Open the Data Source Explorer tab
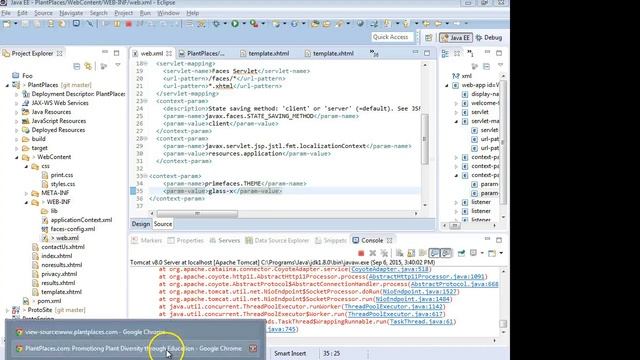Viewport: 640px width, 360px height. pyautogui.click(x=277, y=240)
